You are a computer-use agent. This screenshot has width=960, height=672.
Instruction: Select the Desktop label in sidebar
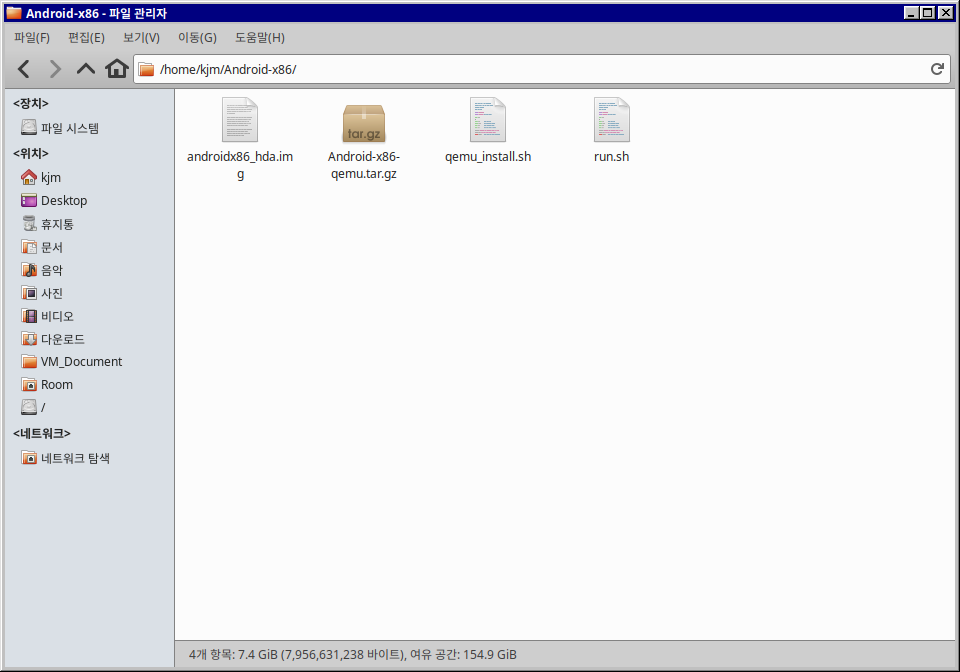tap(64, 201)
